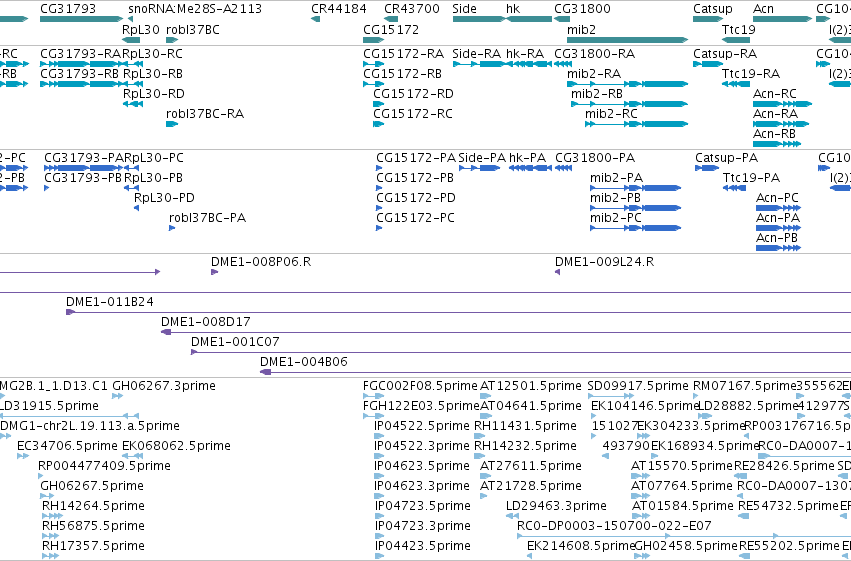Select EST RC0-DP0003-150700-022-E07

pyautogui.click(x=614, y=526)
